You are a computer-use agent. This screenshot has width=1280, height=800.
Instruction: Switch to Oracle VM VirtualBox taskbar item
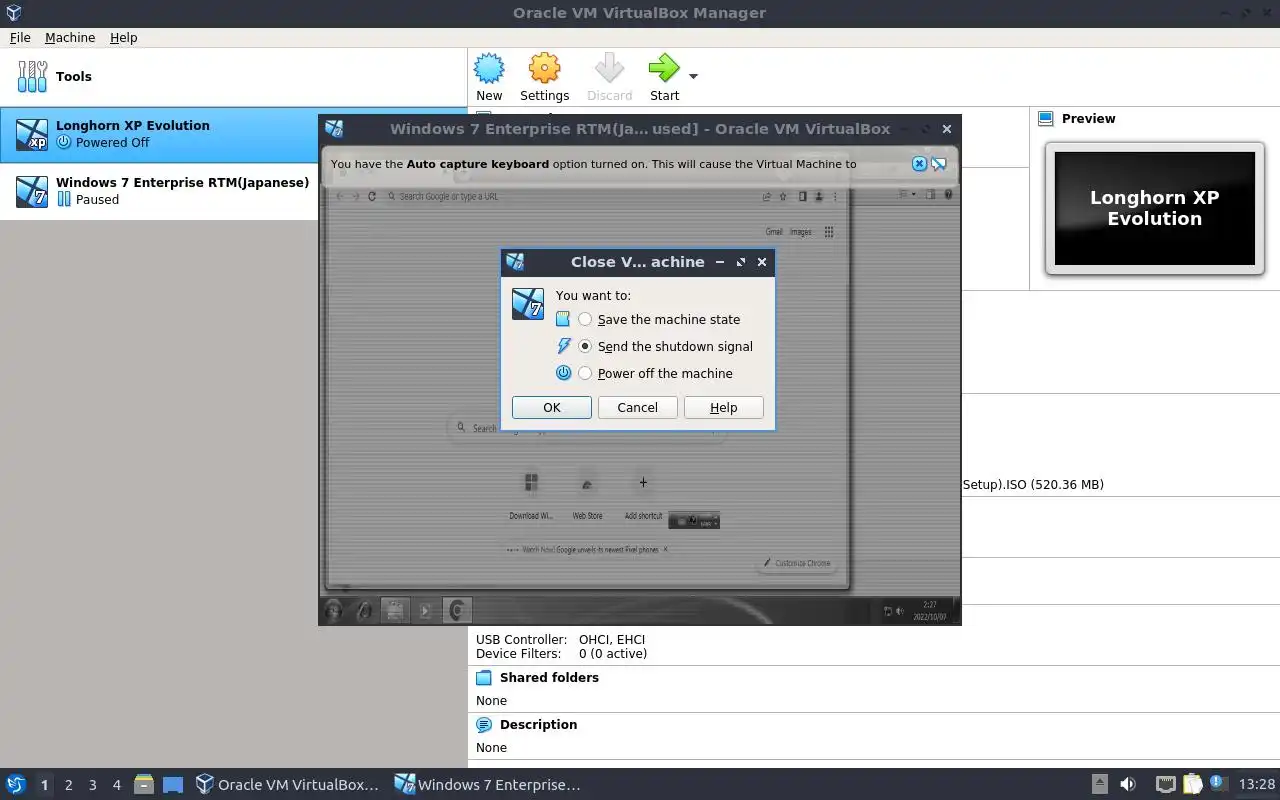[x=288, y=785]
